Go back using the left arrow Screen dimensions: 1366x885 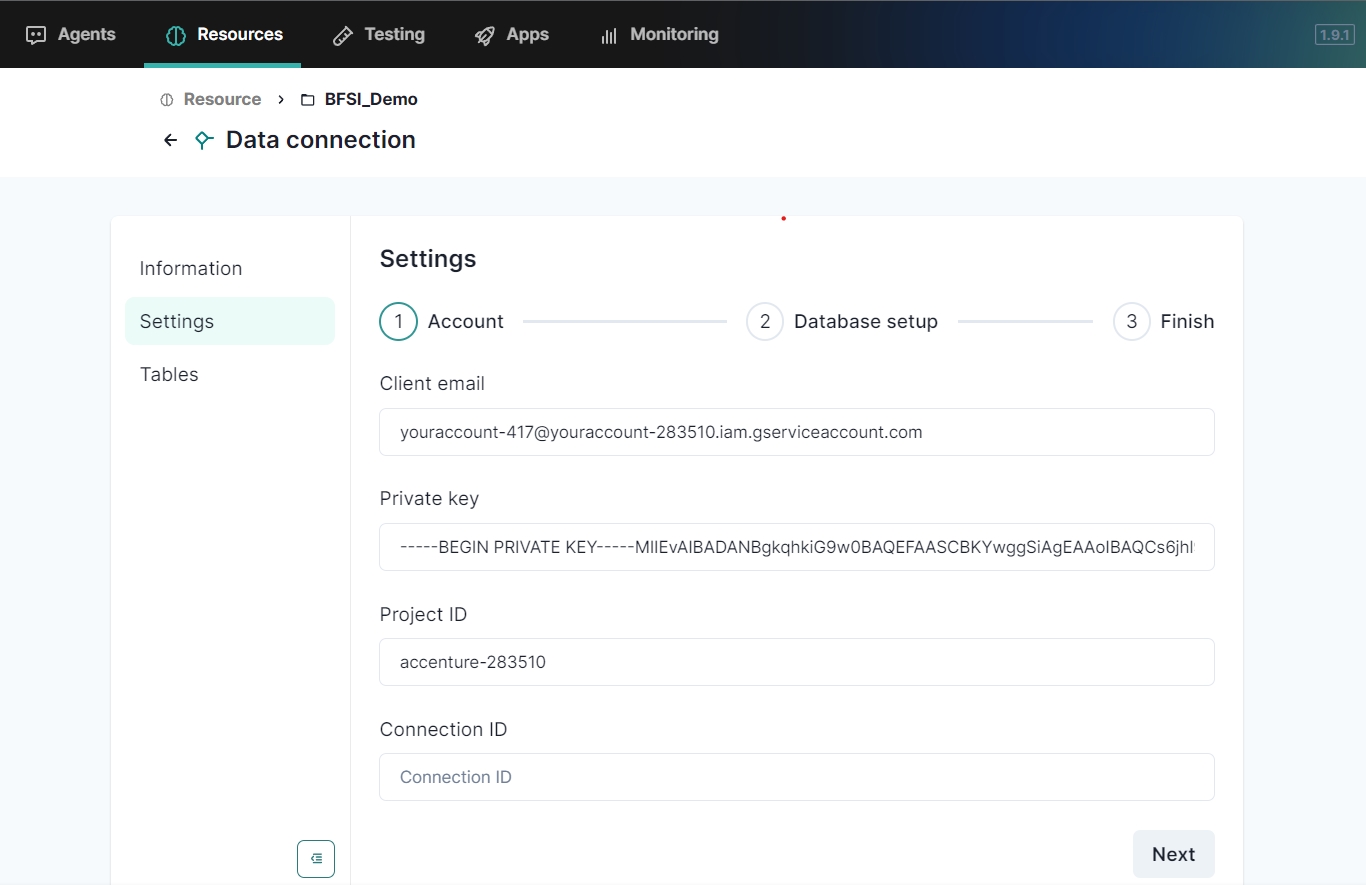point(170,140)
